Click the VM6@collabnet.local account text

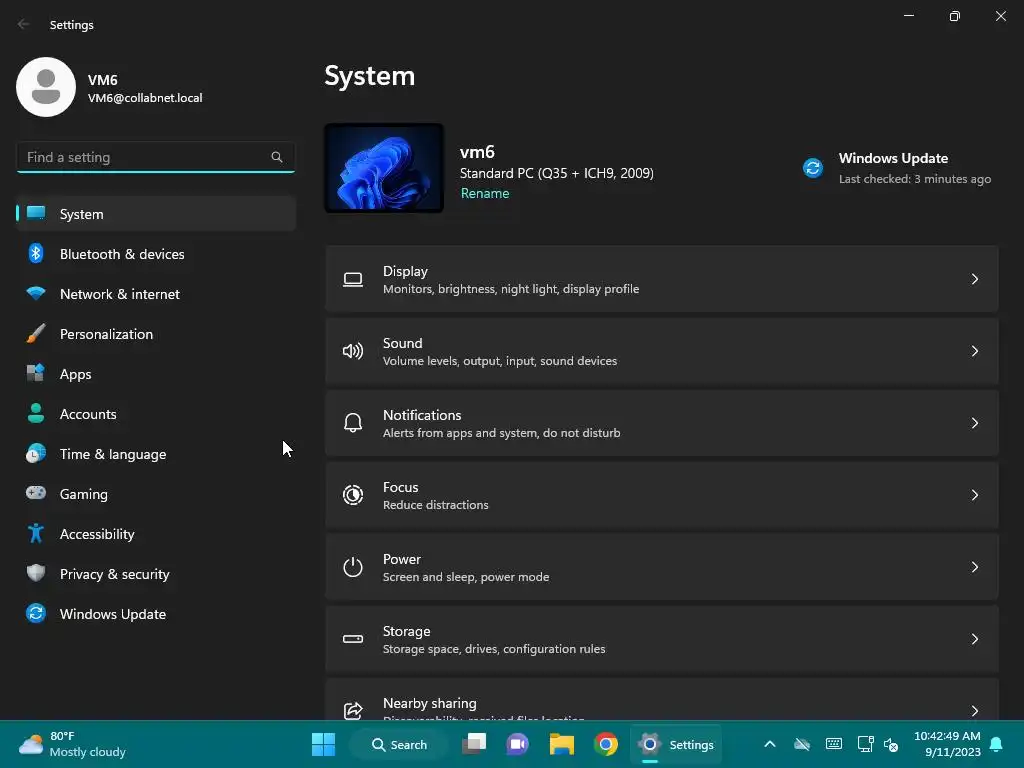tap(145, 98)
